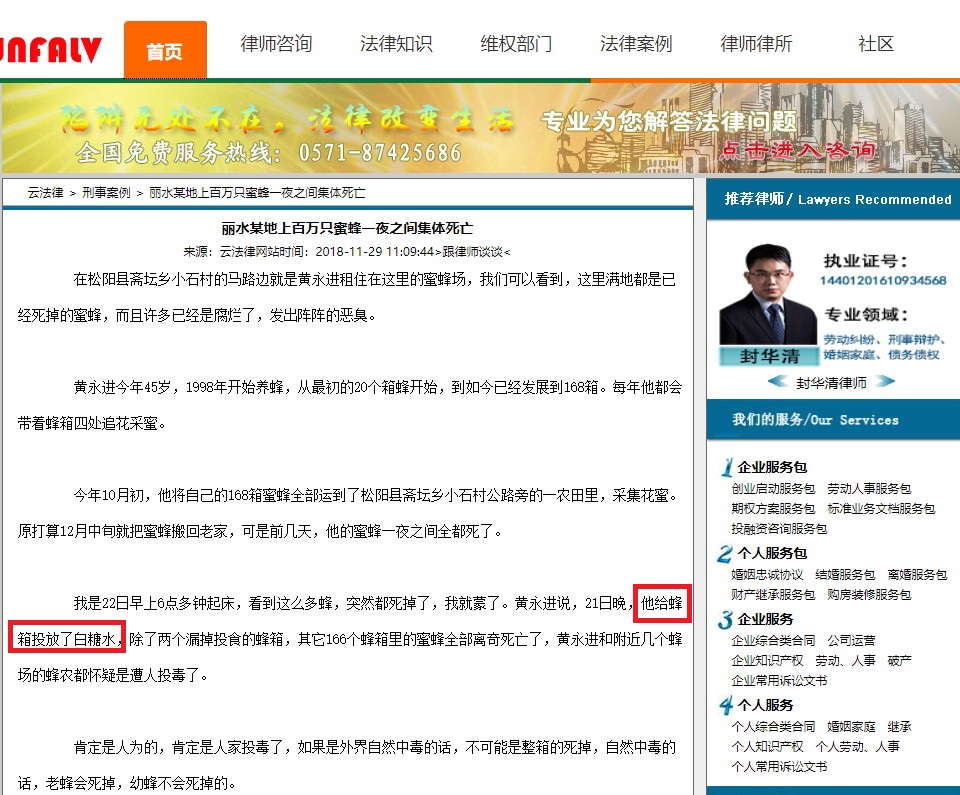Open 封华清律师 link
This screenshot has height=795, width=960.
pyautogui.click(x=831, y=383)
